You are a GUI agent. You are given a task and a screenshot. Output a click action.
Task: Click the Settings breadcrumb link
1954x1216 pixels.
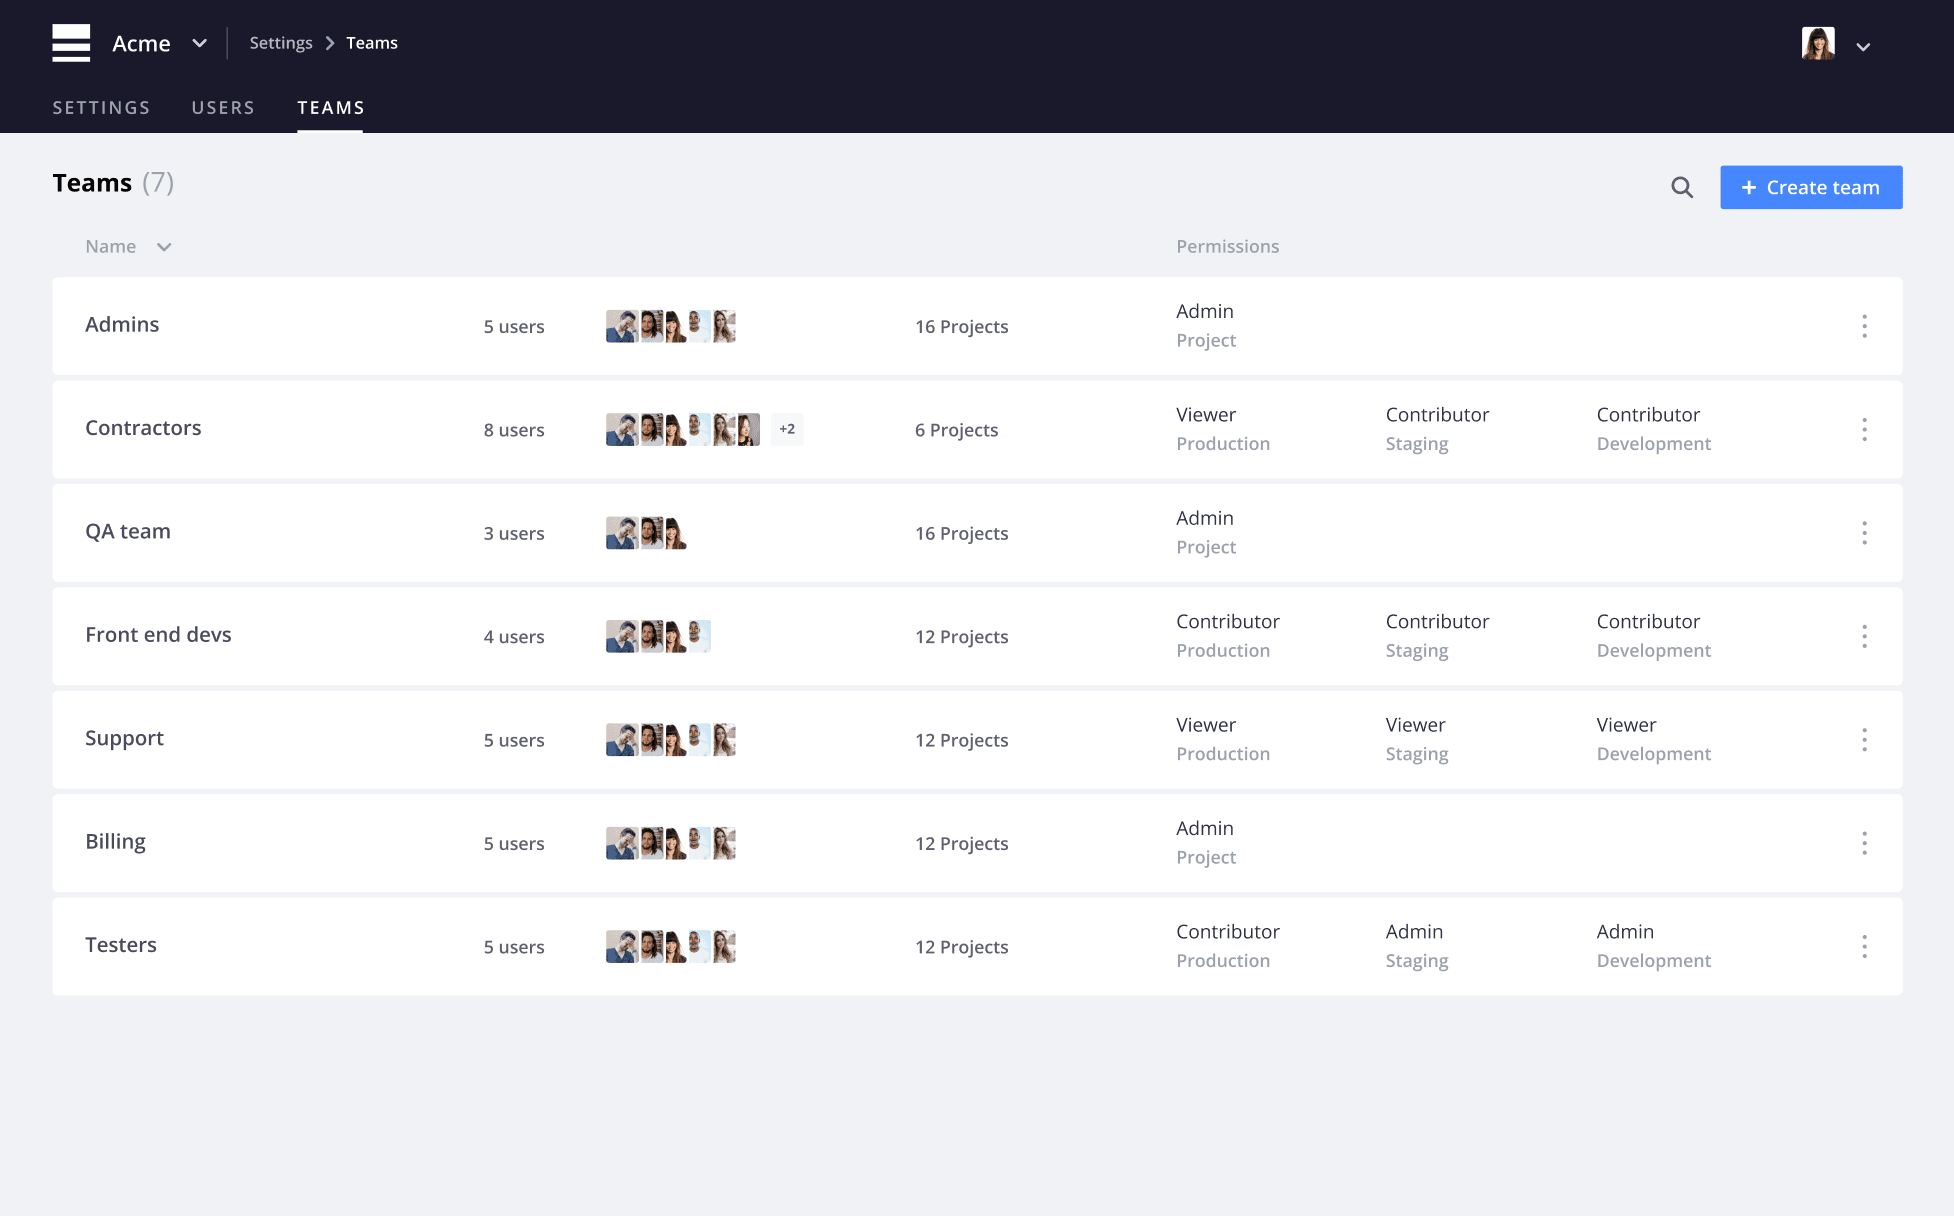280,42
